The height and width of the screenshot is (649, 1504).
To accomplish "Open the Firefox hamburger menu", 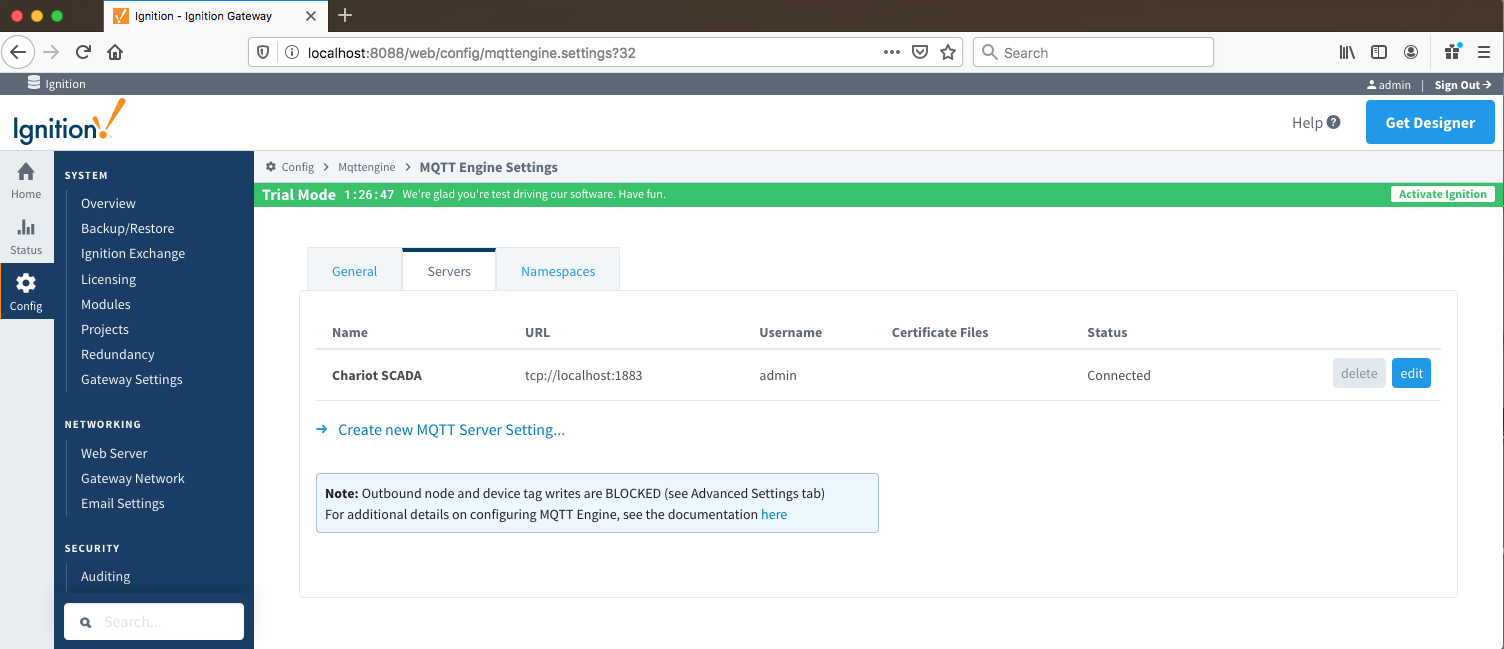I will click(1484, 52).
